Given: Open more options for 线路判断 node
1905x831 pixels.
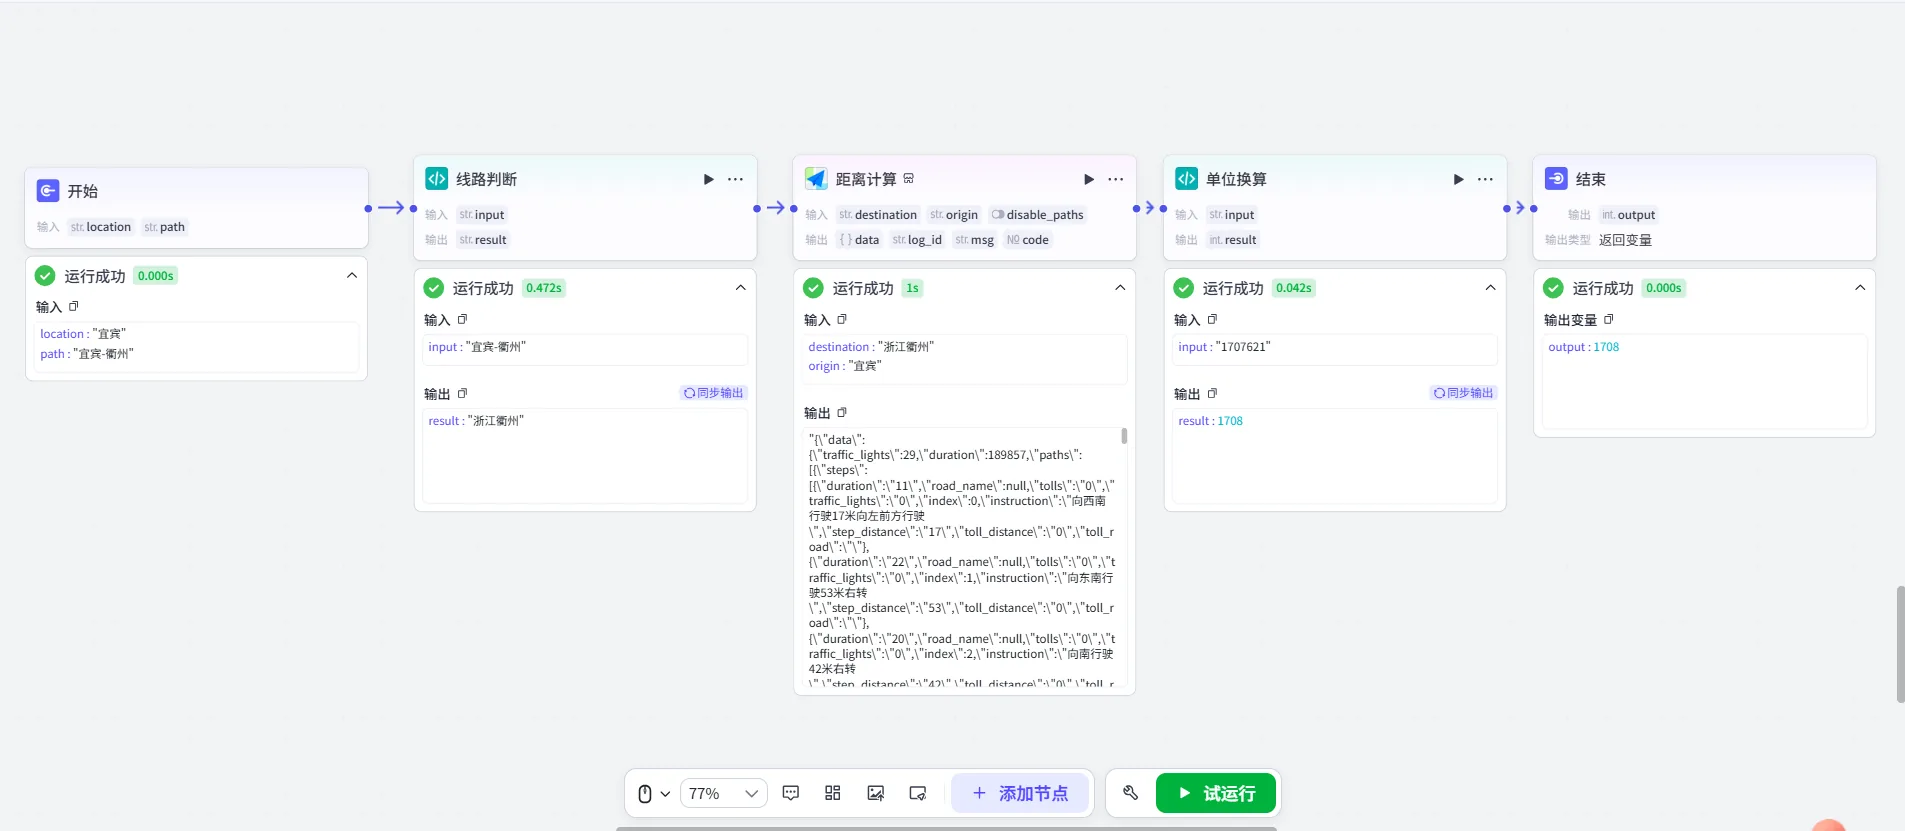Looking at the screenshot, I should (x=735, y=179).
